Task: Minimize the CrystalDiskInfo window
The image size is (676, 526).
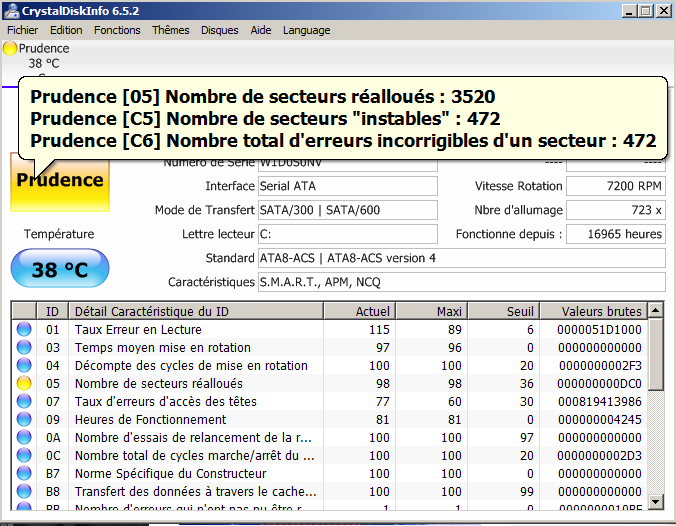Action: click(629, 11)
